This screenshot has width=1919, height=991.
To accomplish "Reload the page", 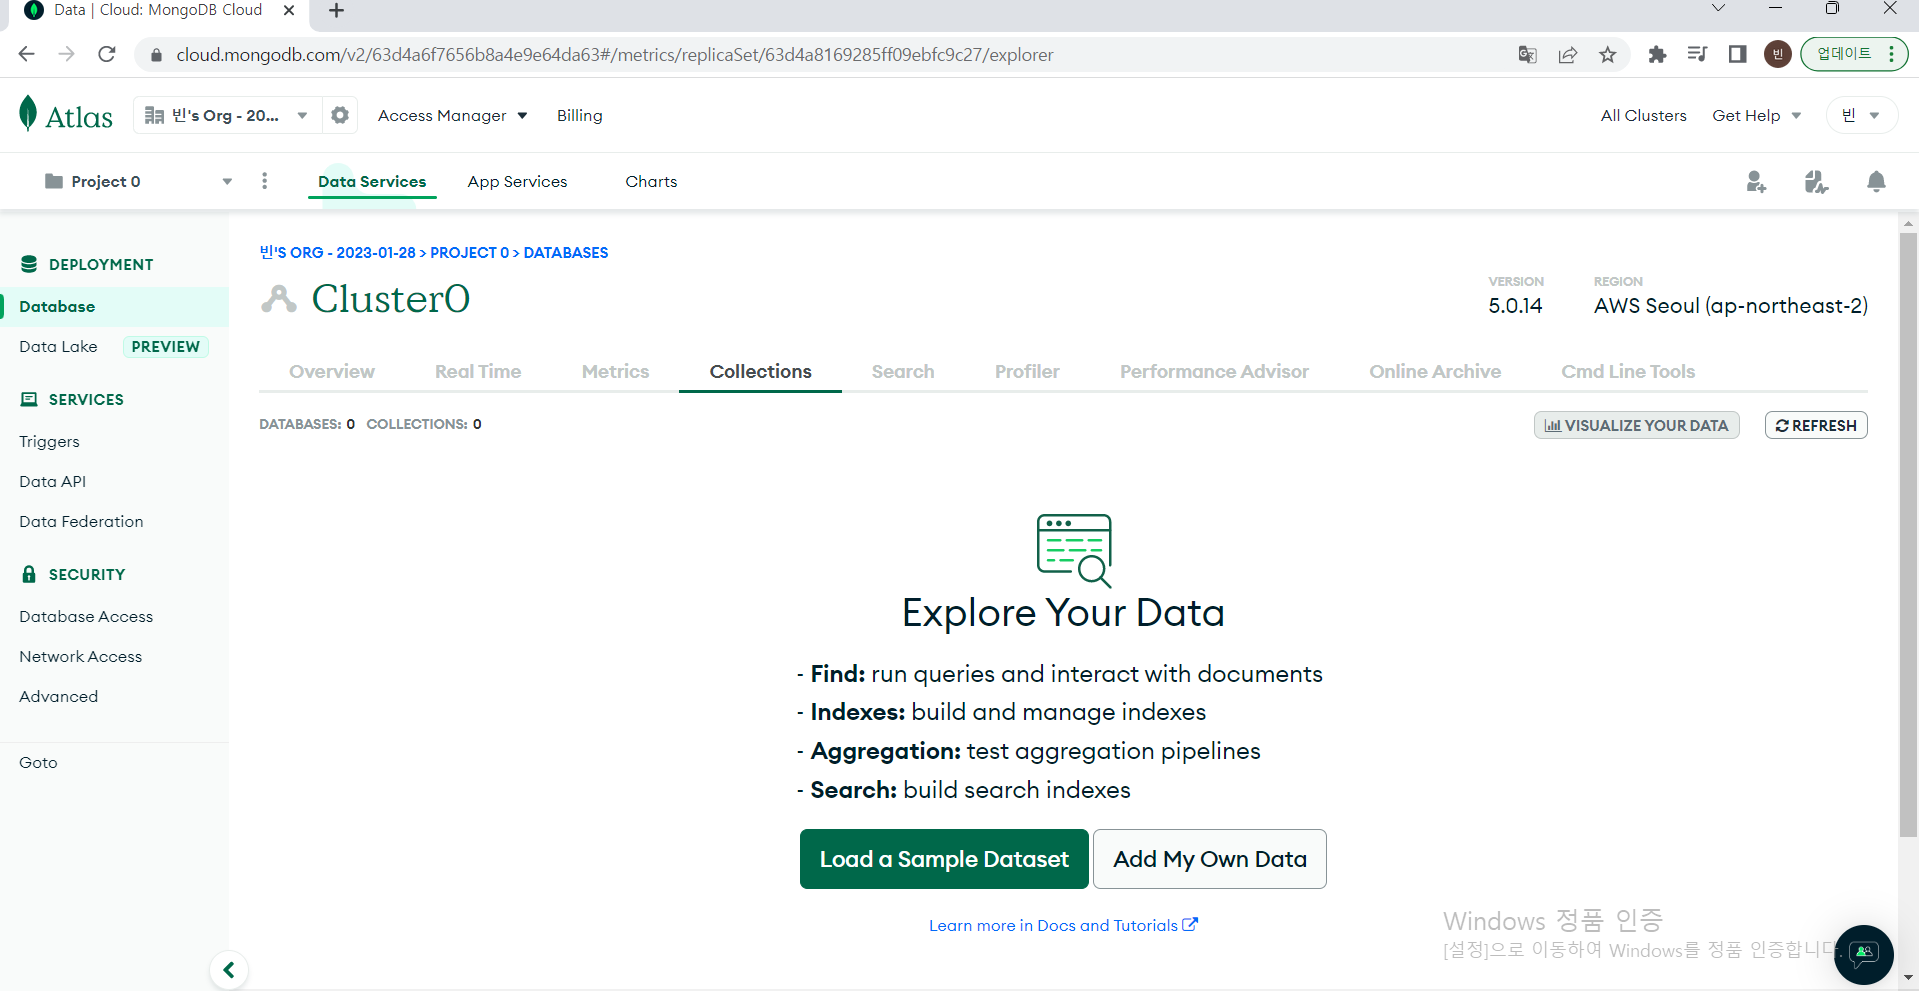I will [107, 54].
